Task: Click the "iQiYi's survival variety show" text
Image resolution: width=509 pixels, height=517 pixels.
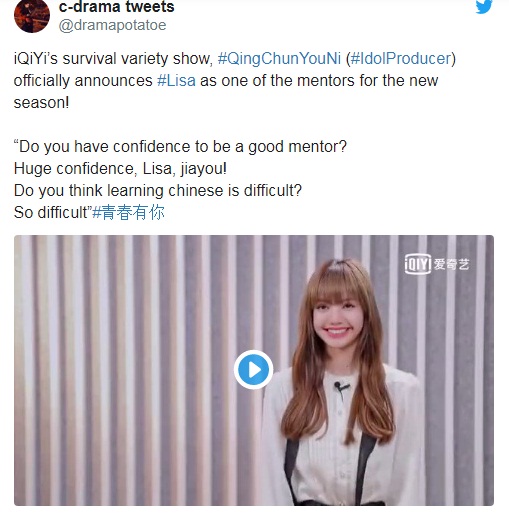Action: tap(113, 59)
